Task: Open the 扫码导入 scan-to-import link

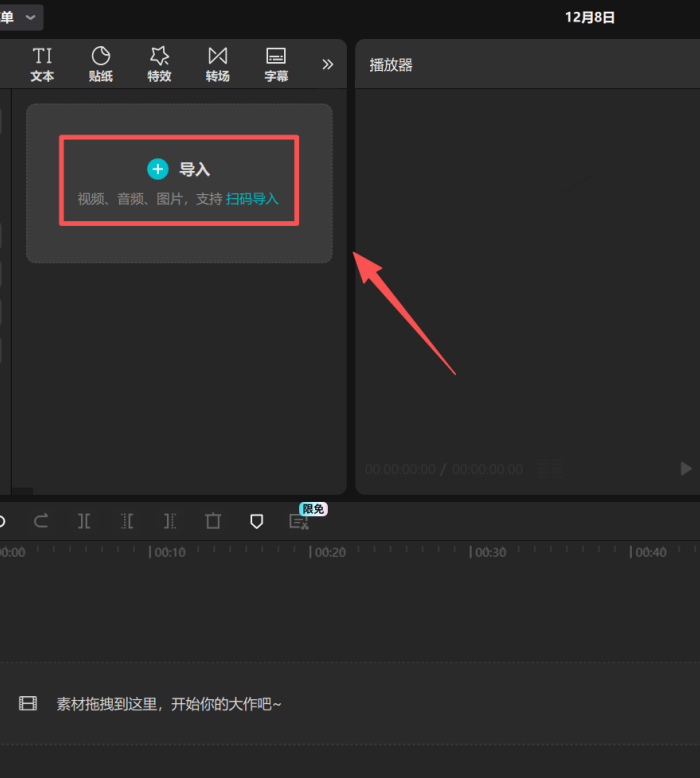Action: (x=252, y=199)
